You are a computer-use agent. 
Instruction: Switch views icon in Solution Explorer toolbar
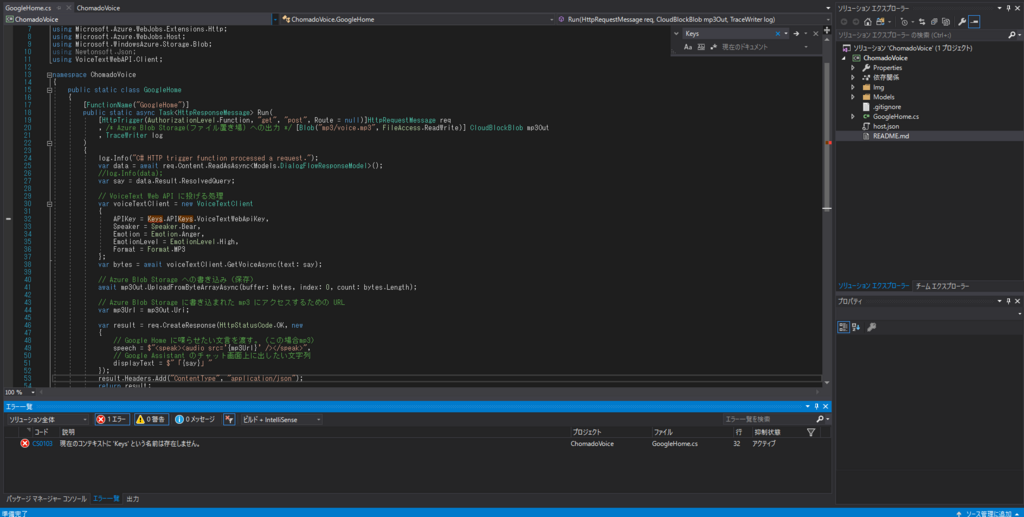click(x=880, y=22)
